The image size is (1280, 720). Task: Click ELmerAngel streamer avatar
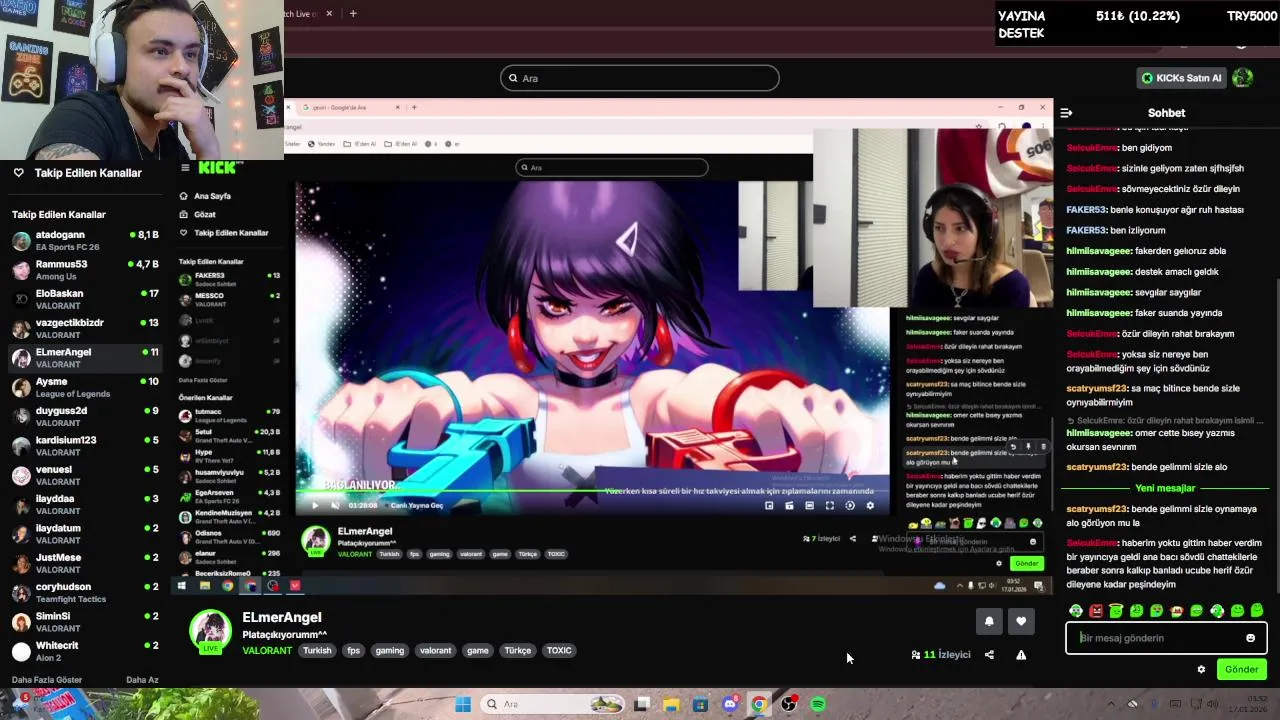point(210,632)
